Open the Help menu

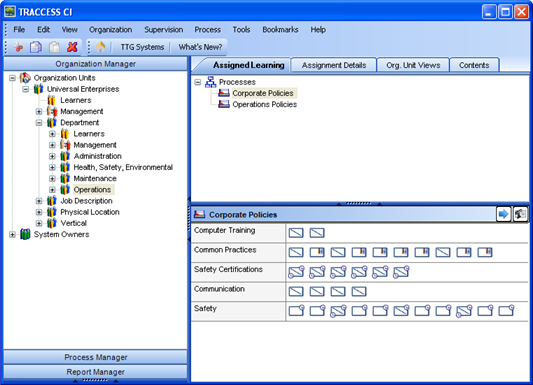tap(318, 30)
